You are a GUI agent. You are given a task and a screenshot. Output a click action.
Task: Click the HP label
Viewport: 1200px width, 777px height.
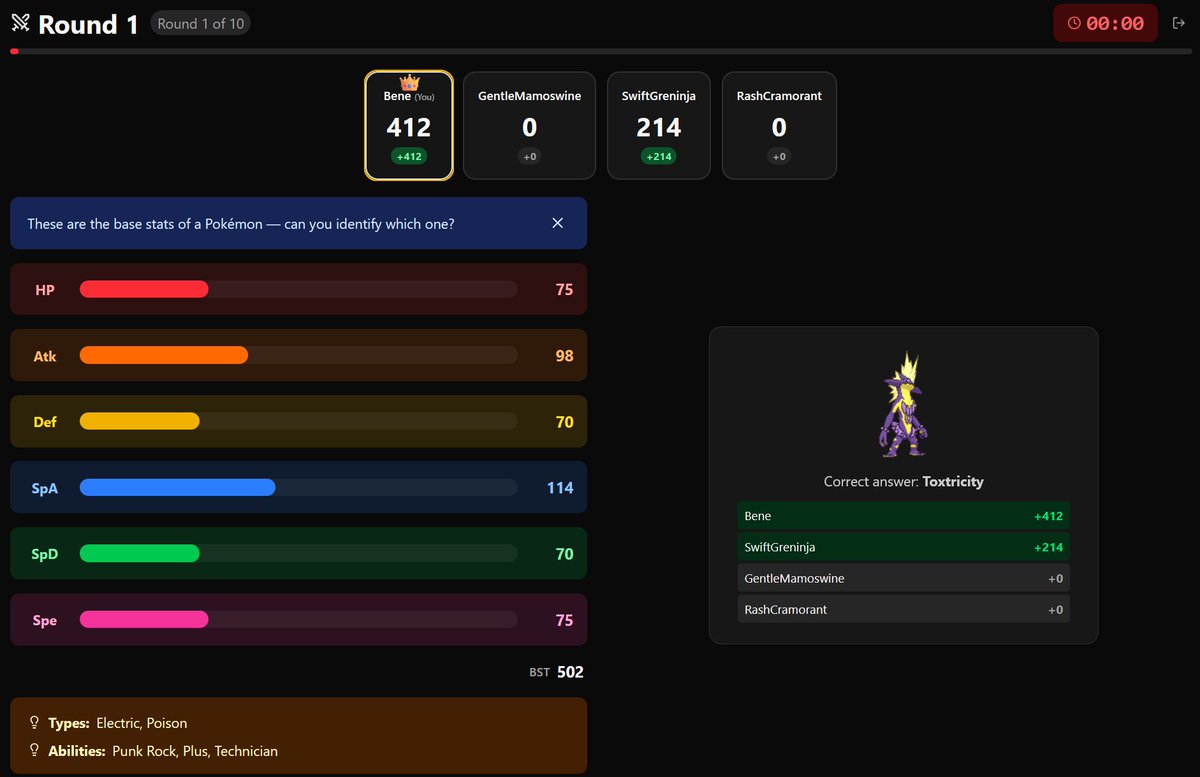45,289
